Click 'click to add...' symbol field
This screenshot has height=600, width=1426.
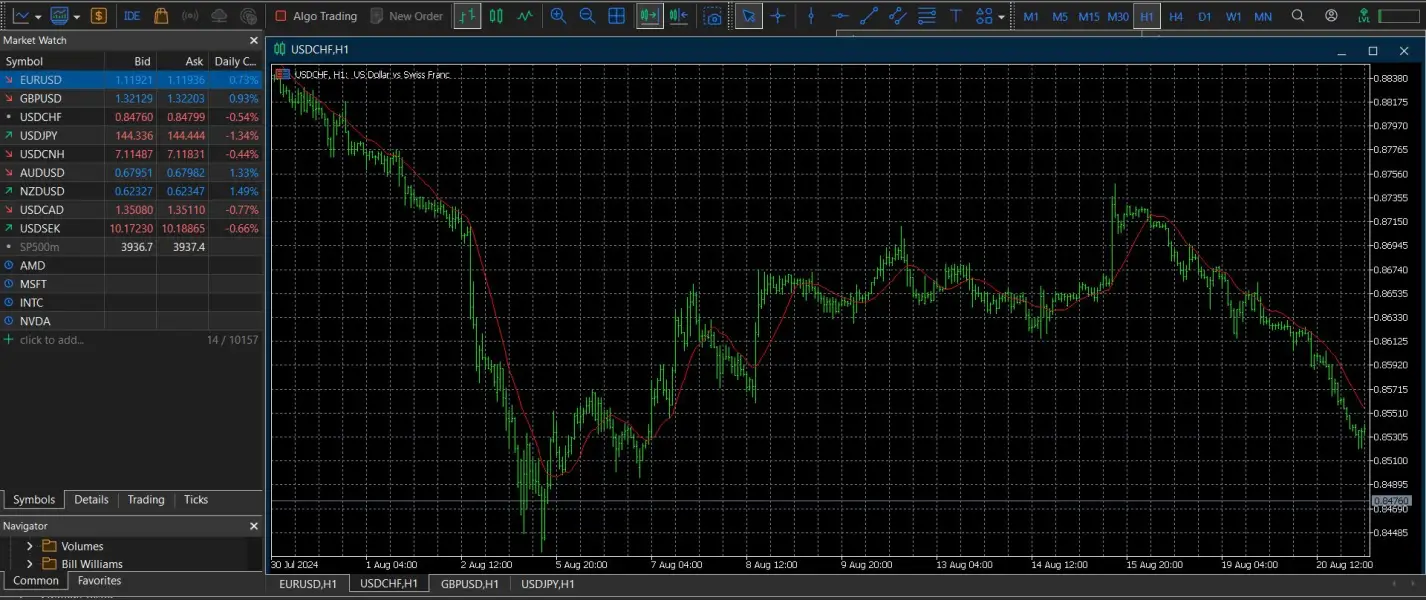click(x=52, y=340)
